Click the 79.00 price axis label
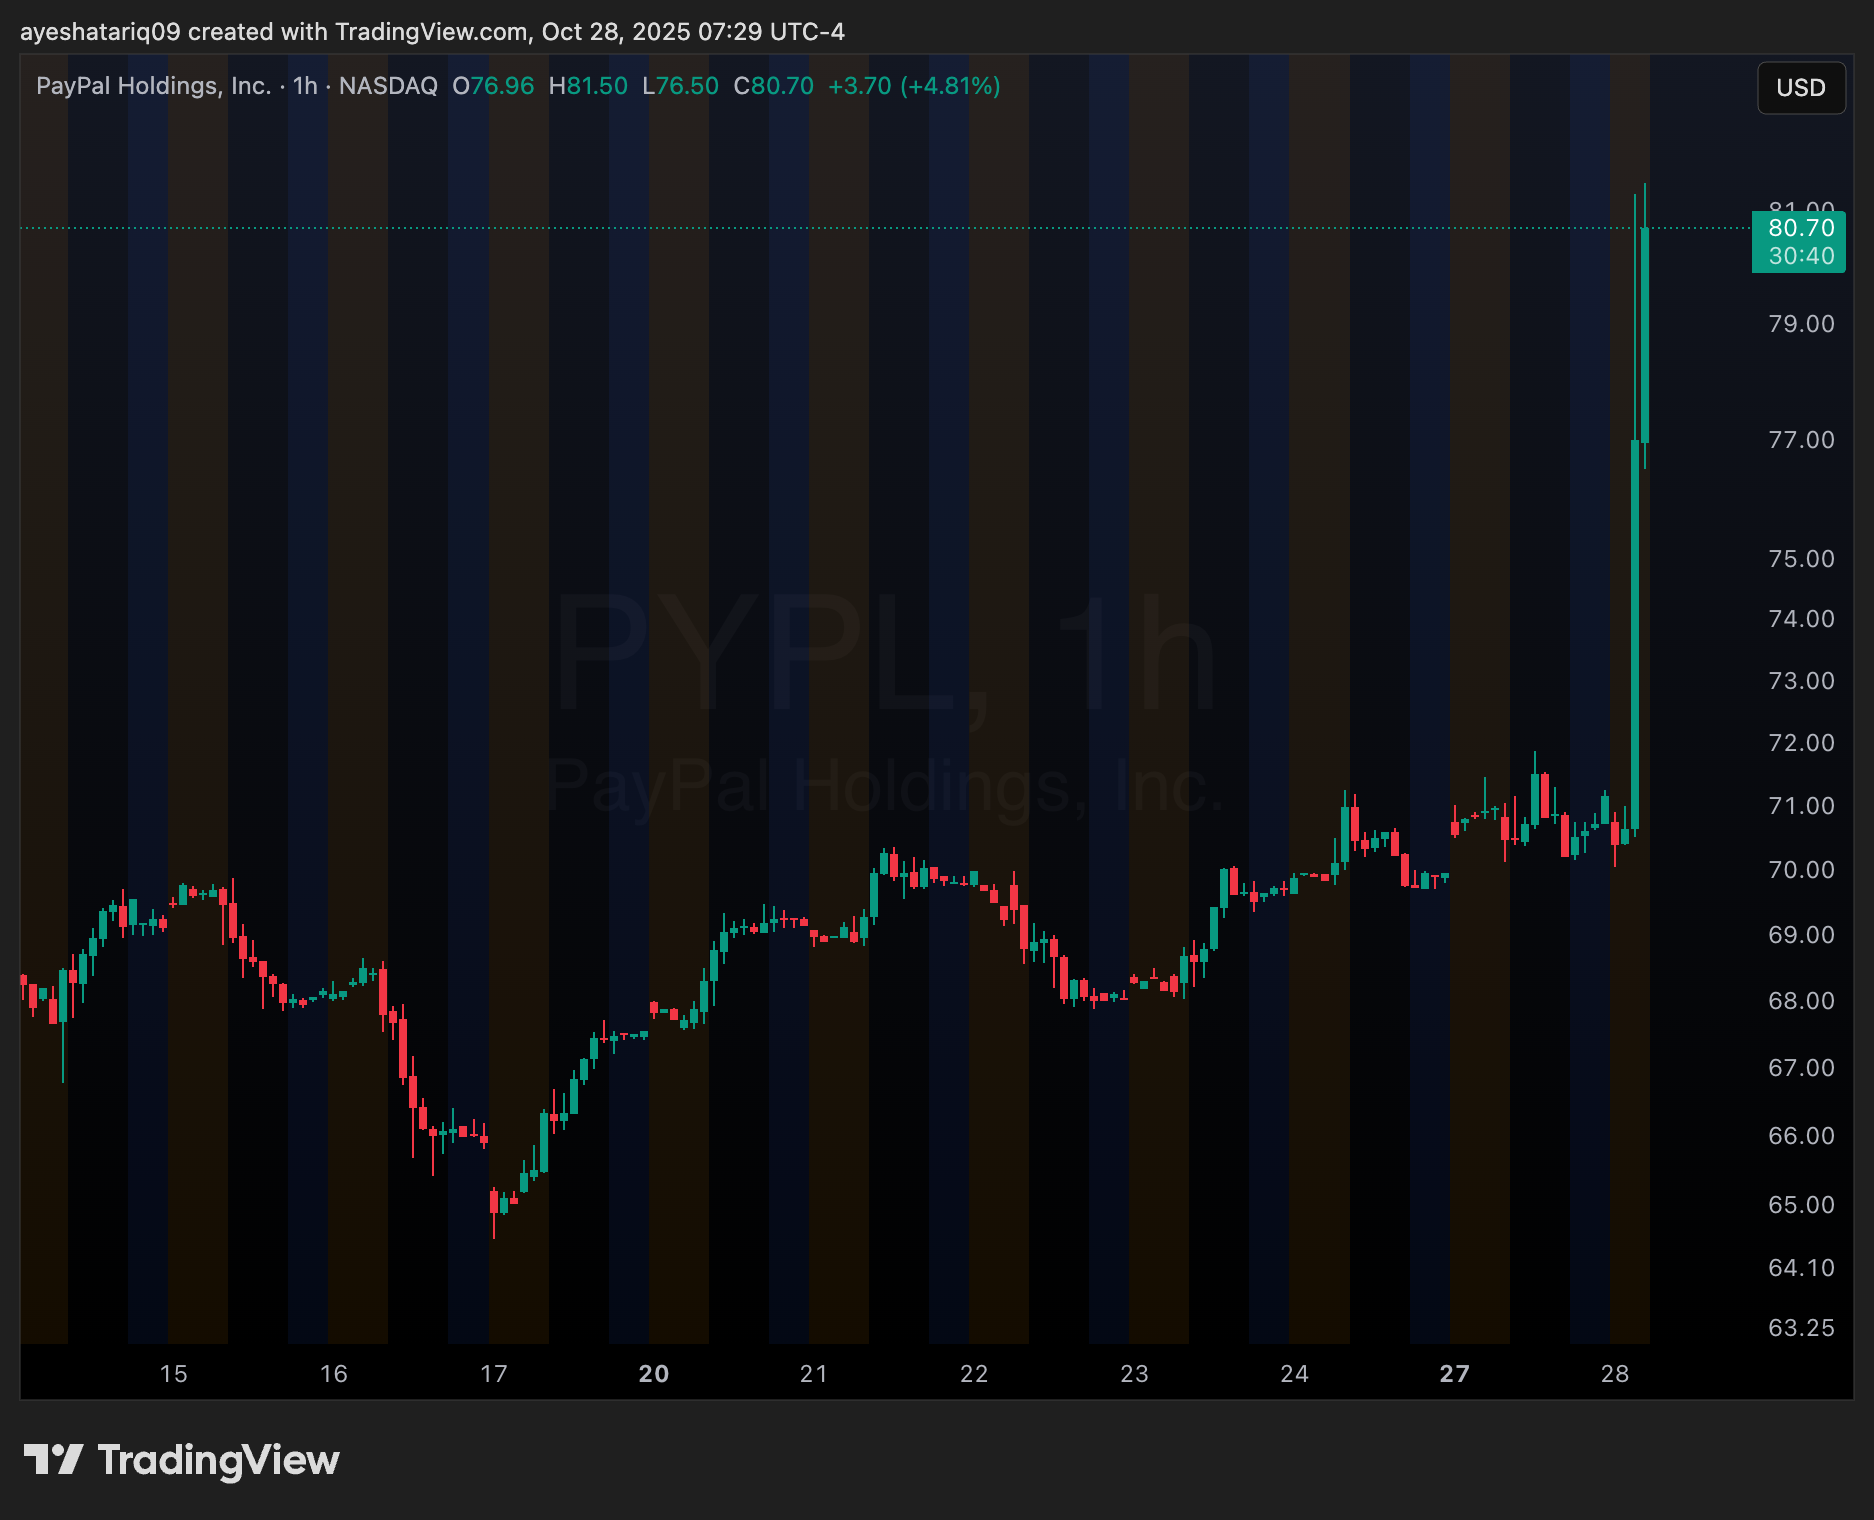Screen dimensions: 1874x1520 1801,324
